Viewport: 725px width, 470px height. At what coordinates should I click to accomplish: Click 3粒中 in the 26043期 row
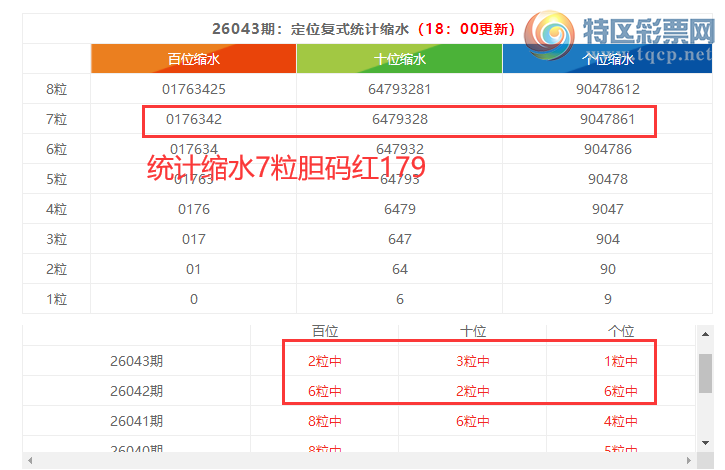[x=473, y=361]
